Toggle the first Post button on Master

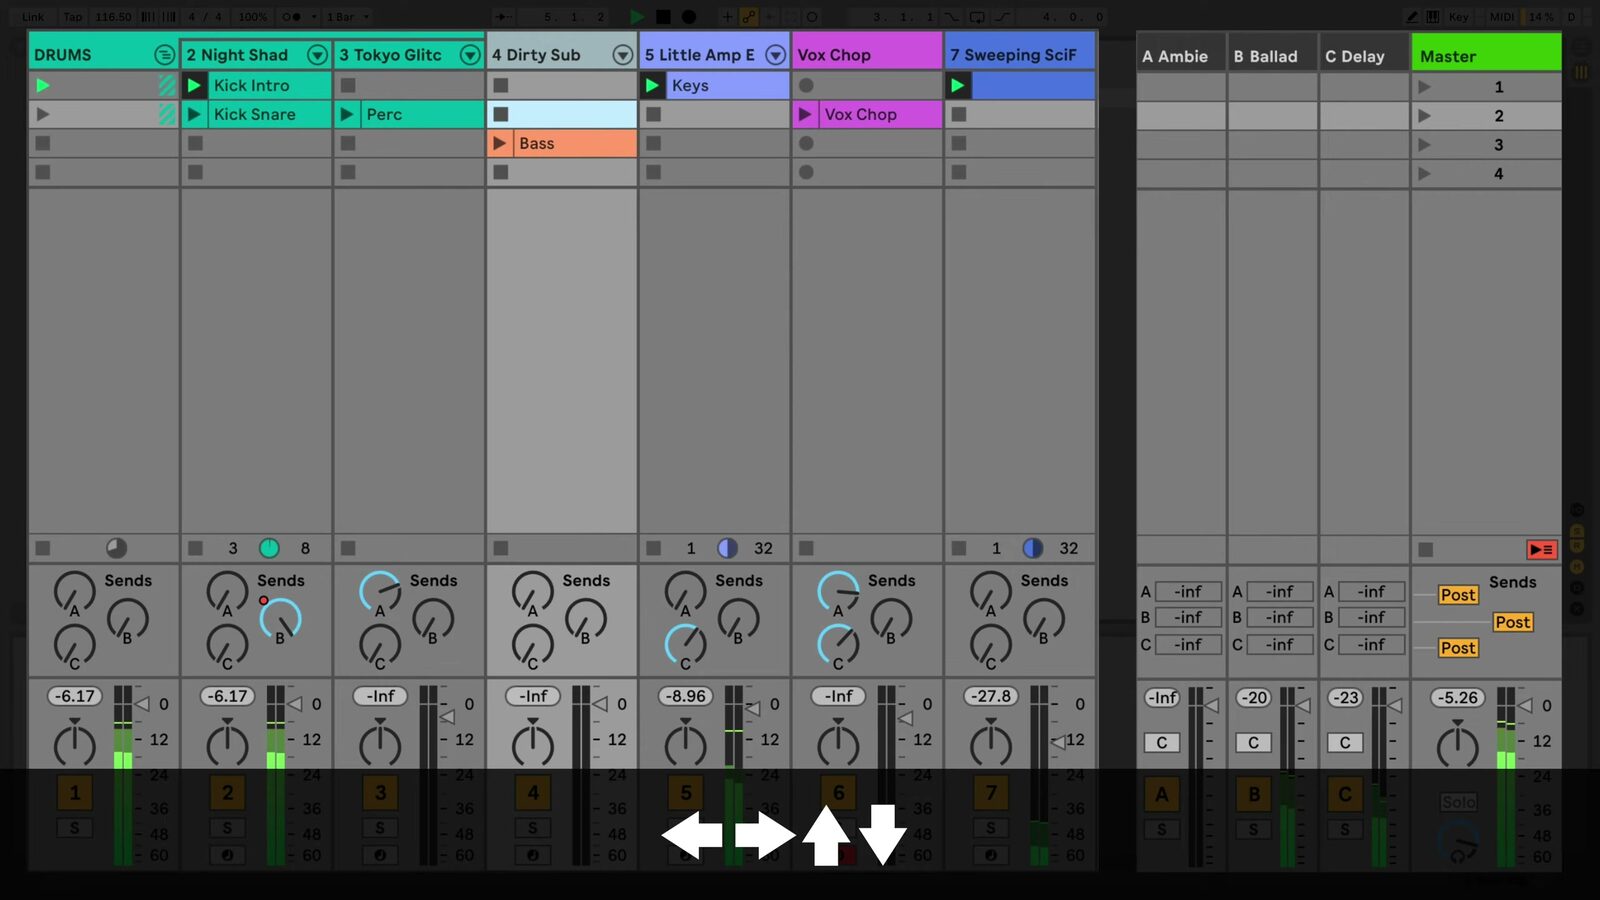(x=1458, y=595)
